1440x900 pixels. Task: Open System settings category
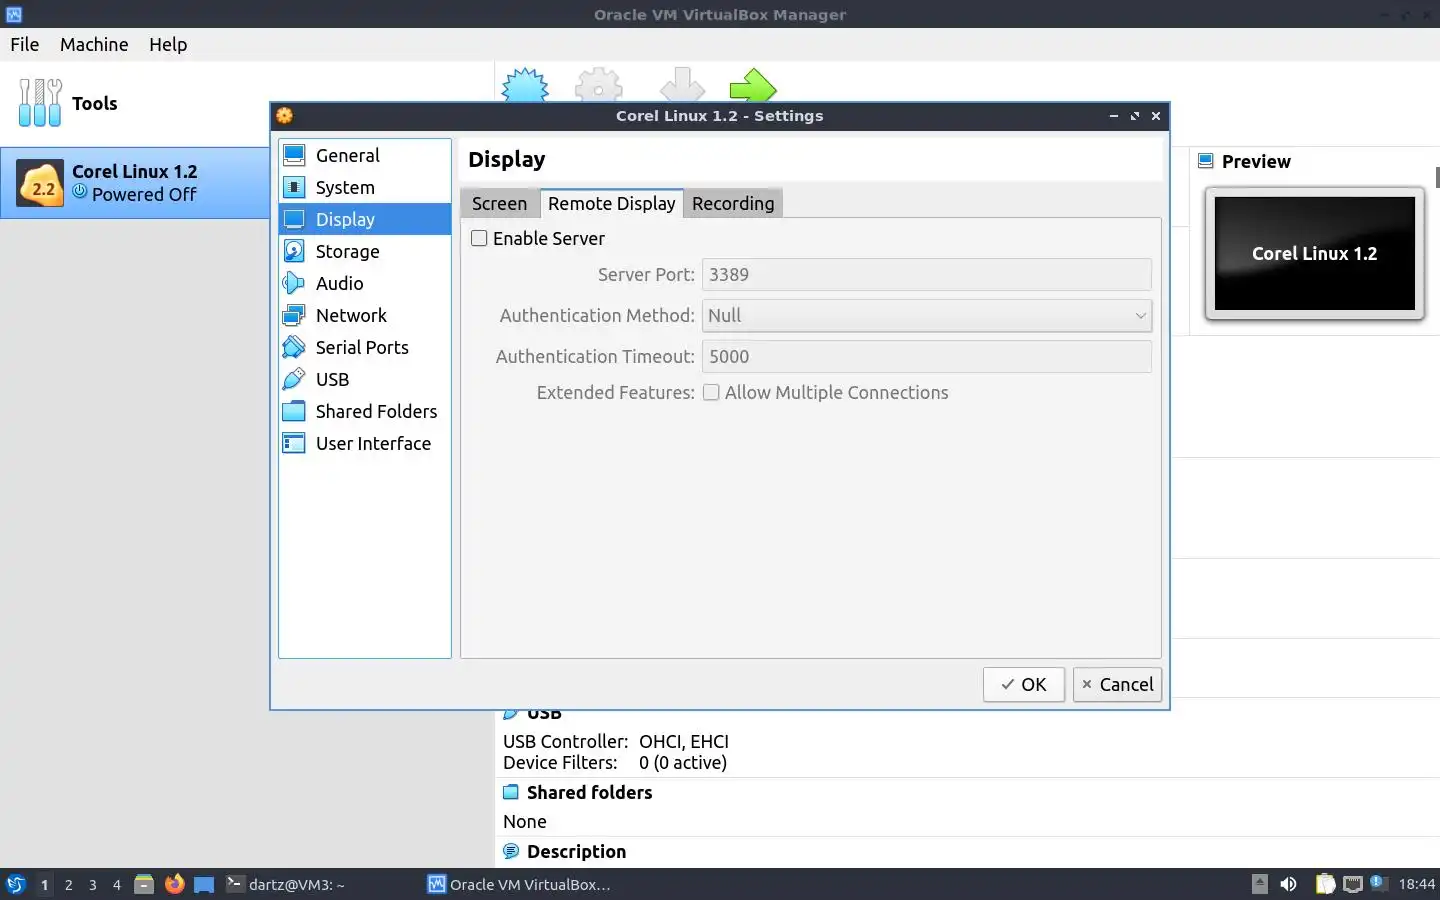click(x=365, y=187)
